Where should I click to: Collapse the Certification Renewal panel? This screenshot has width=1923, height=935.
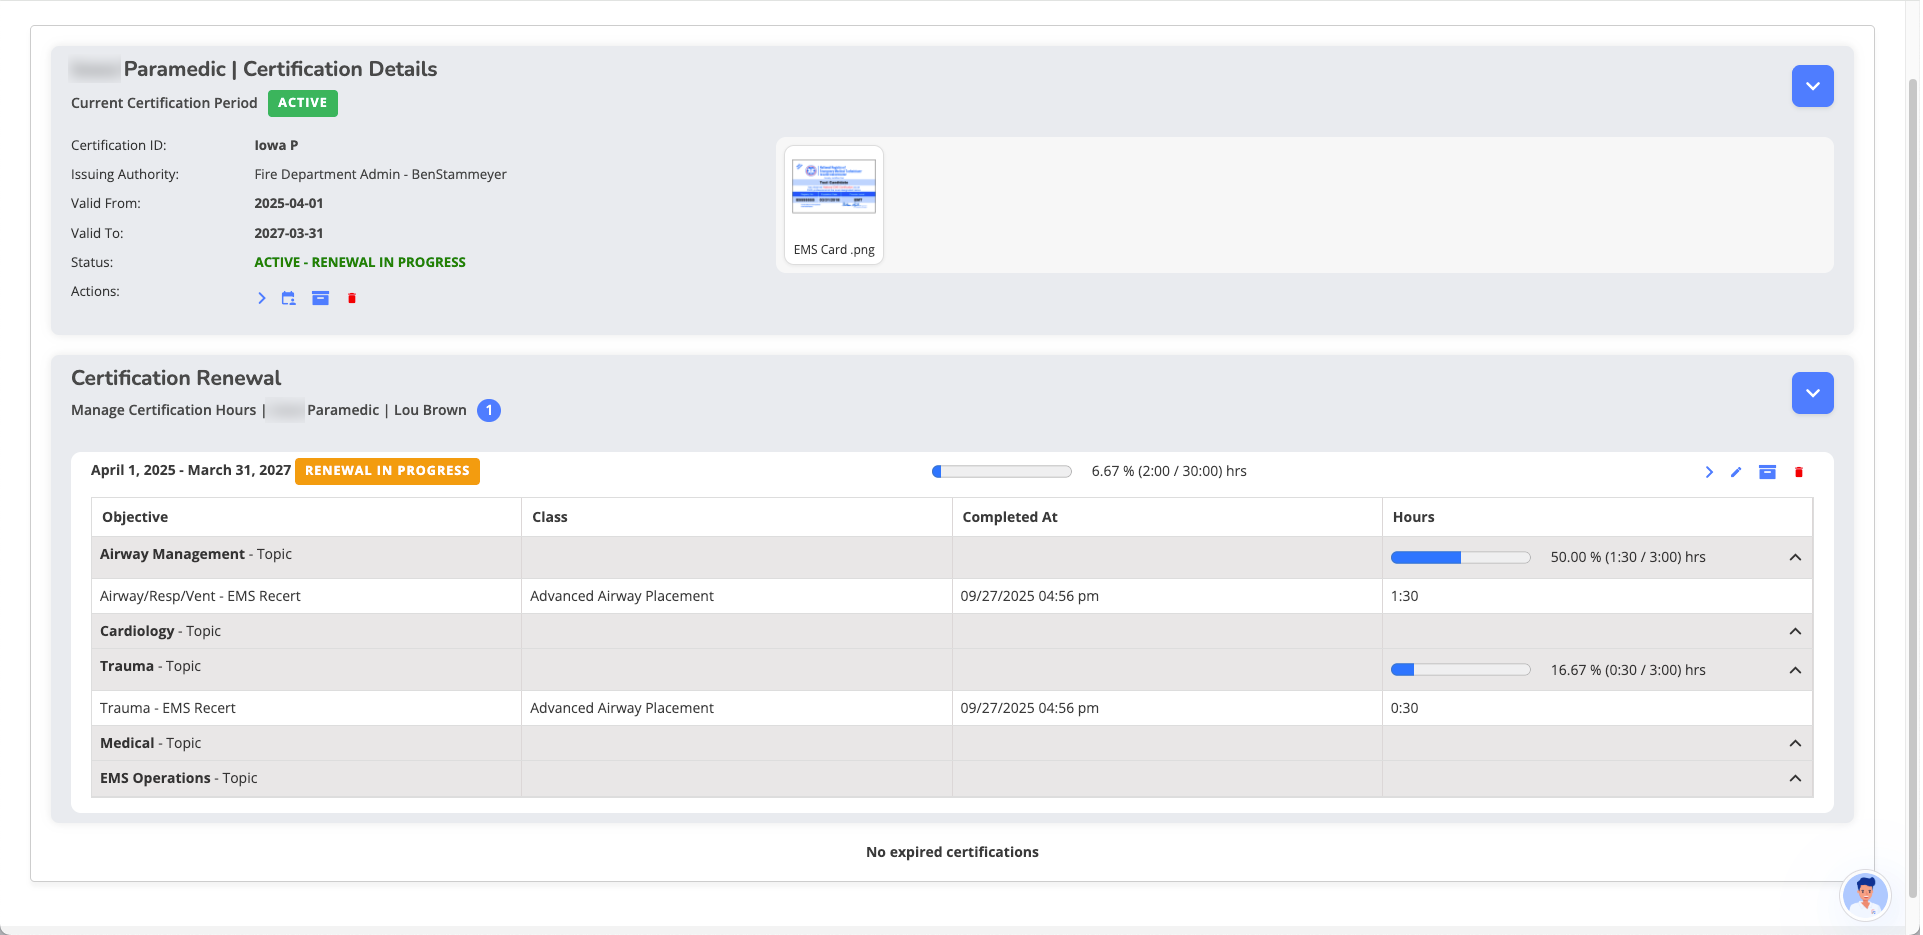[1812, 393]
